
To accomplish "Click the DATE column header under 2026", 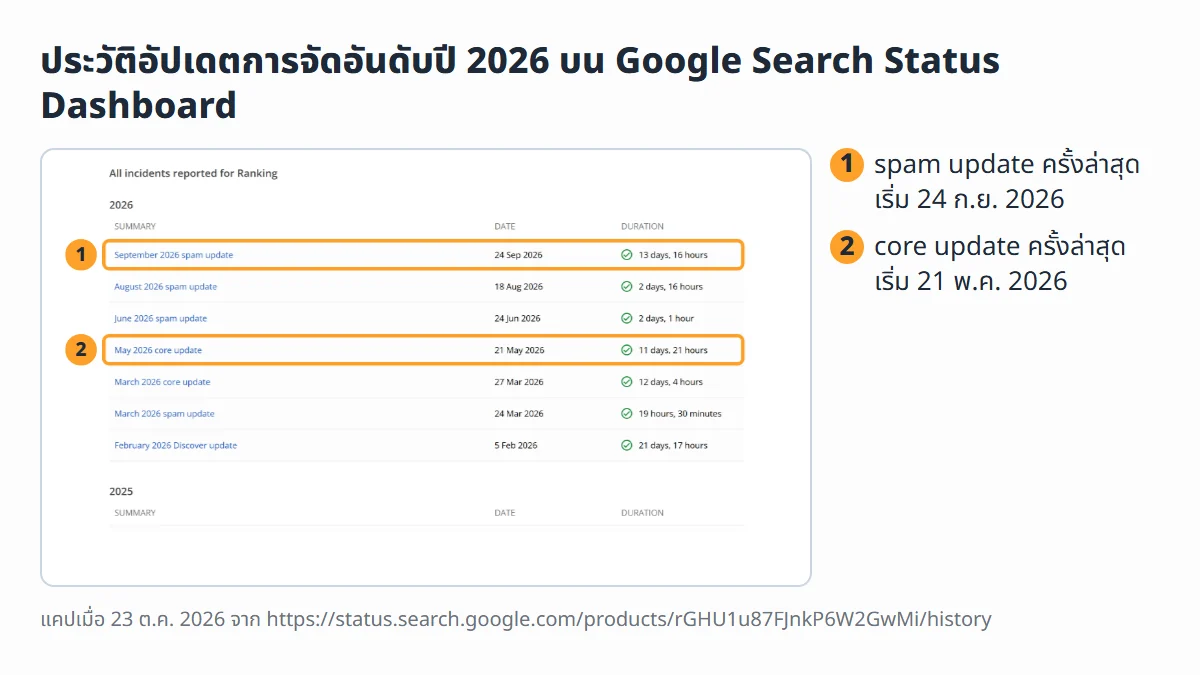I will pos(505,227).
